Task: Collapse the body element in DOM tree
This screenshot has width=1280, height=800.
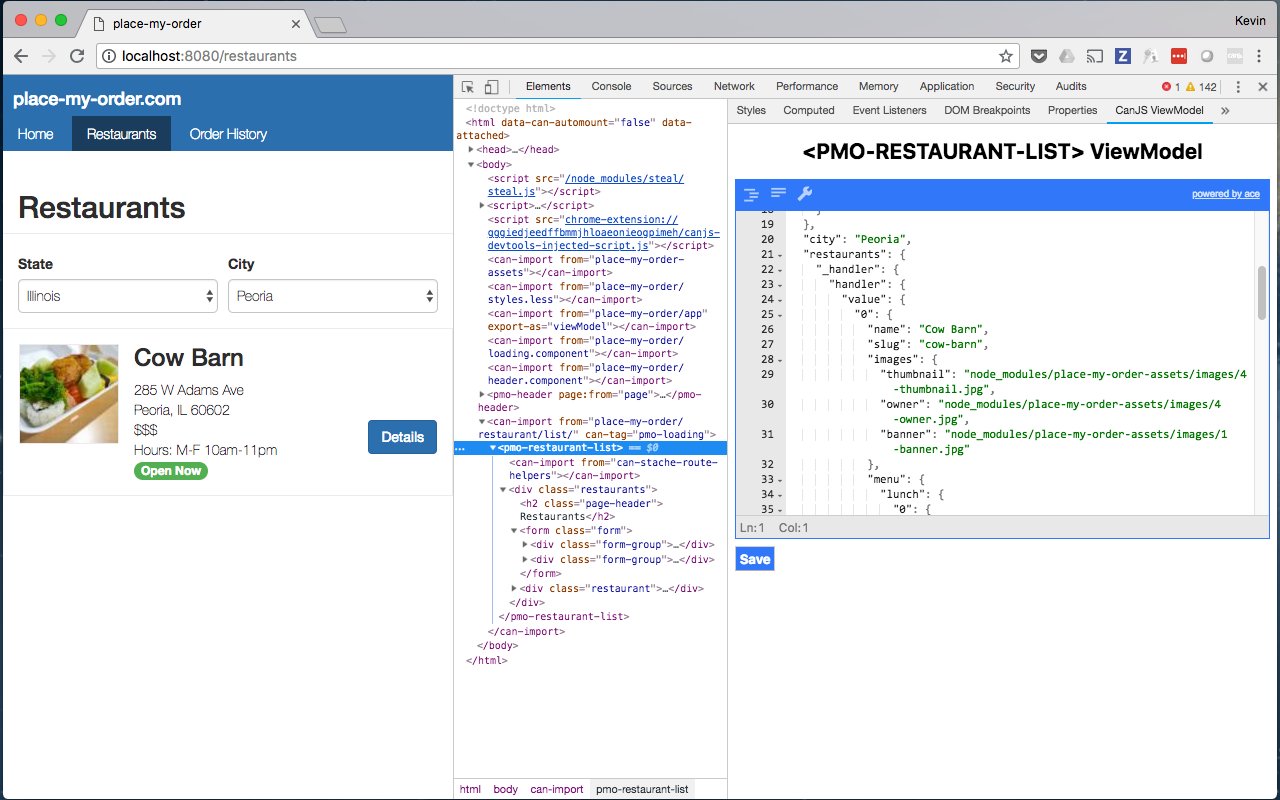Action: tap(471, 164)
